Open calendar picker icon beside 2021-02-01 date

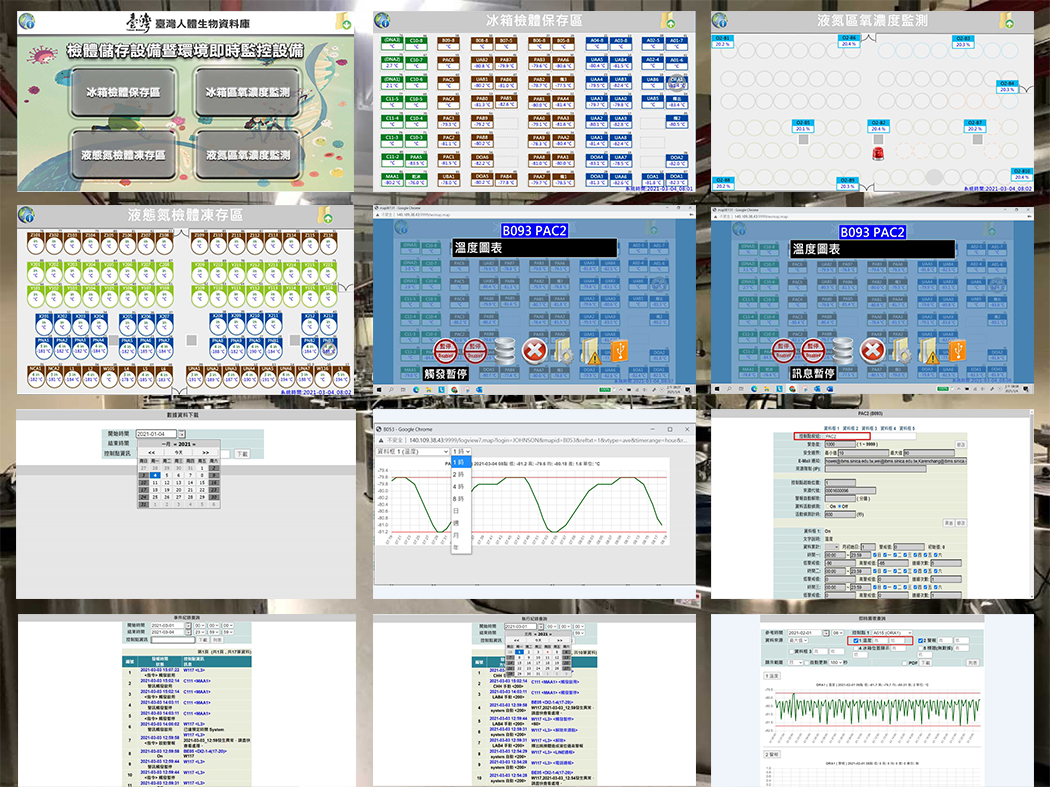point(826,633)
